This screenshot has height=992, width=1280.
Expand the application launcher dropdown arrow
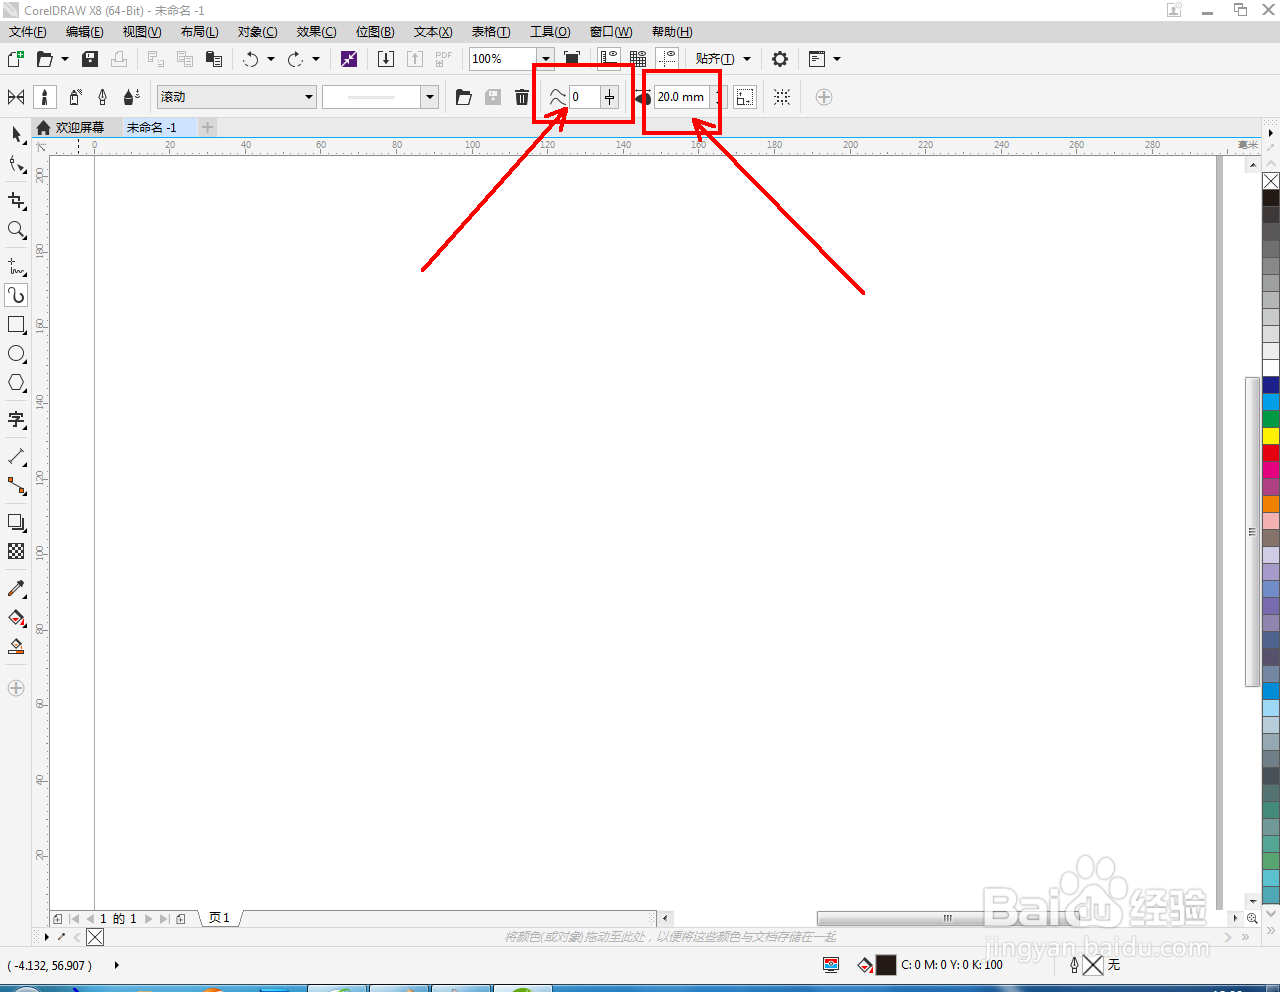coord(837,59)
